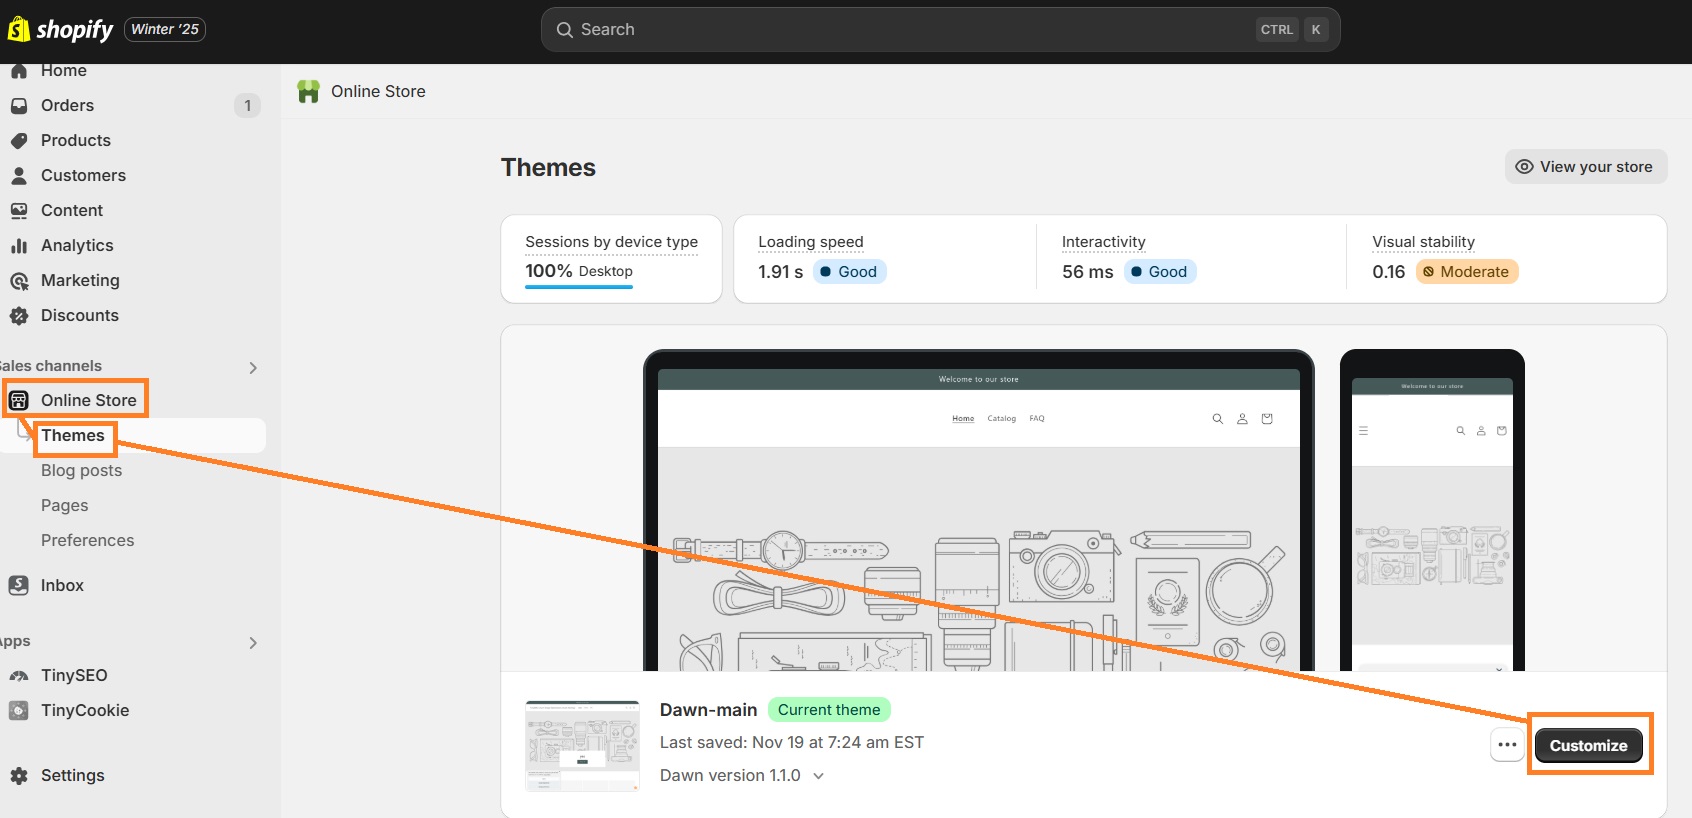Open Home in the sidebar
This screenshot has width=1692, height=818.
click(64, 70)
